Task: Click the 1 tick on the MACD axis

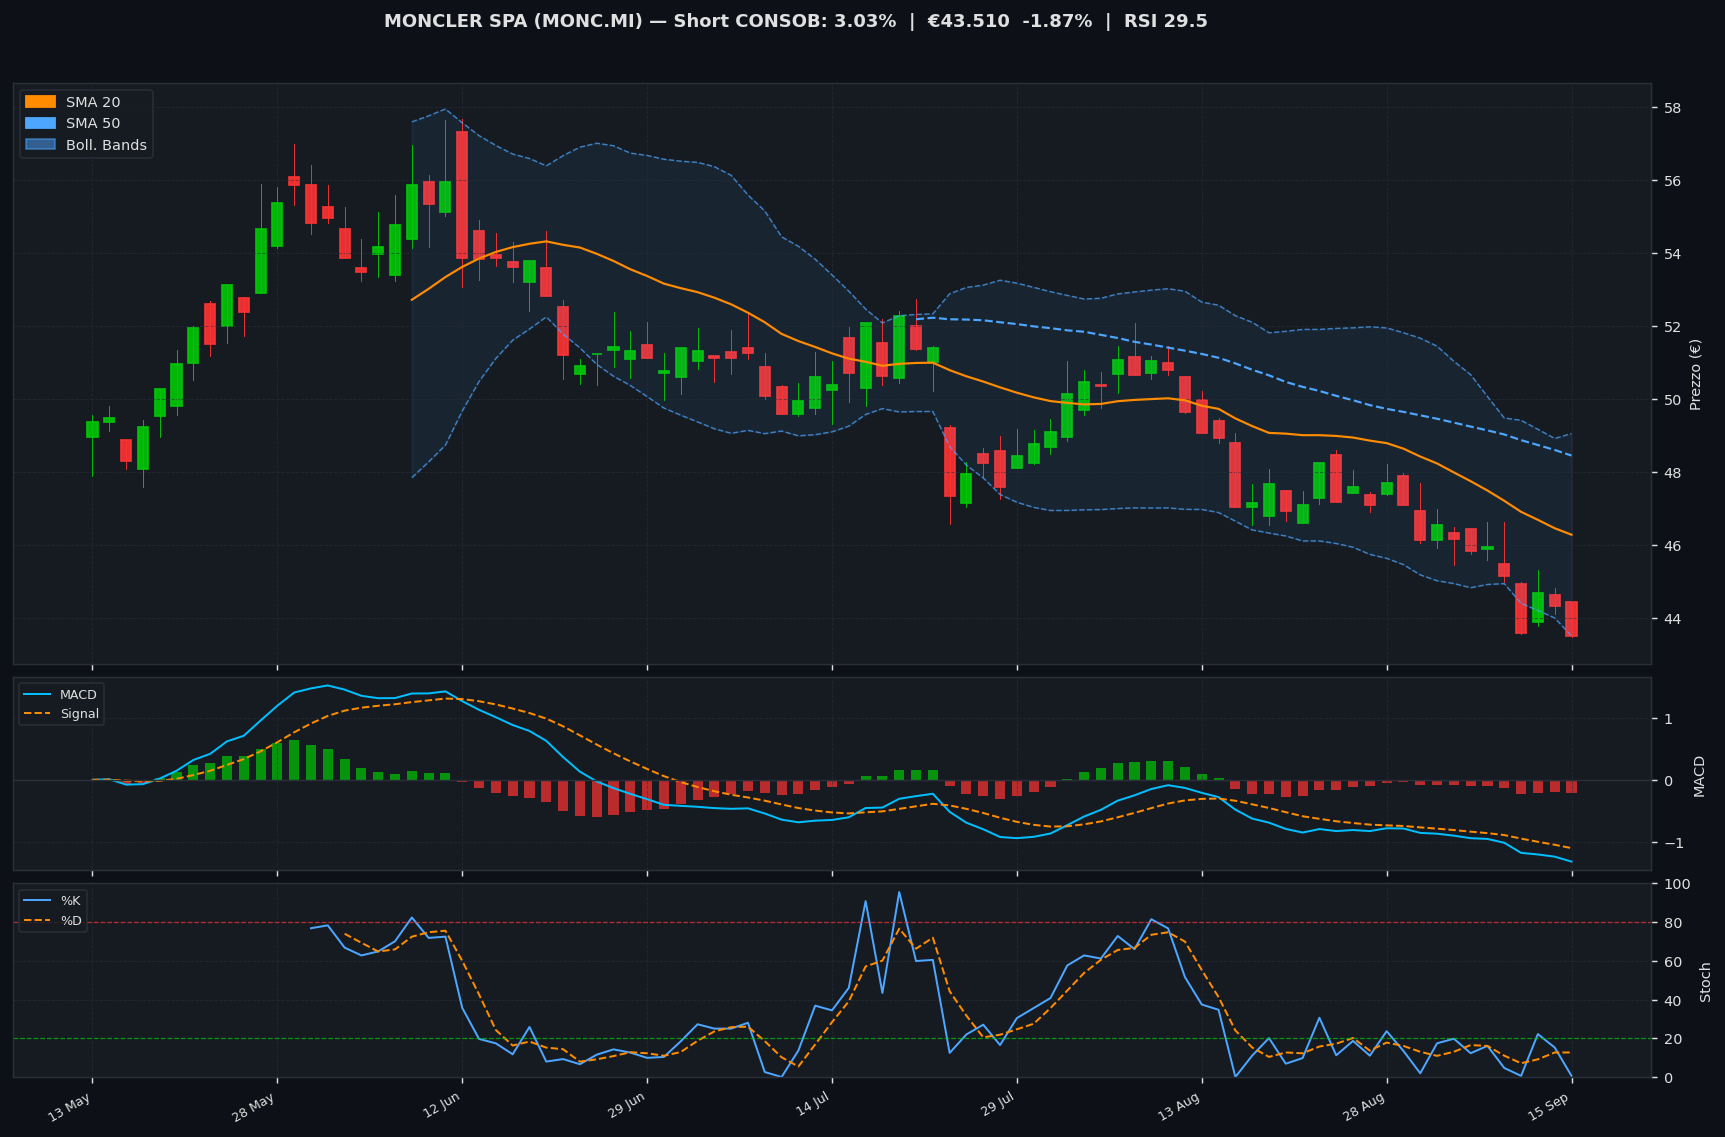Action: [x=1668, y=719]
